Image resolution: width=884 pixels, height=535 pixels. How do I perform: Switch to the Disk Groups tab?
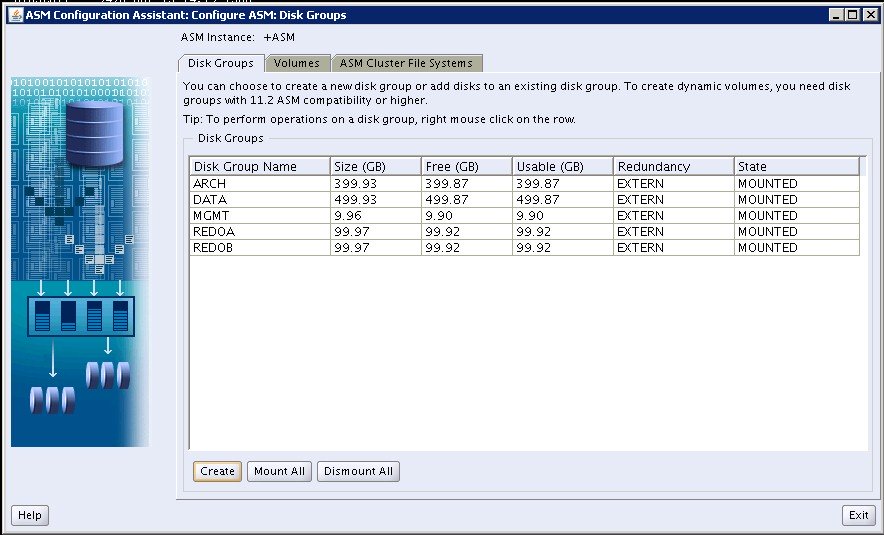[221, 63]
